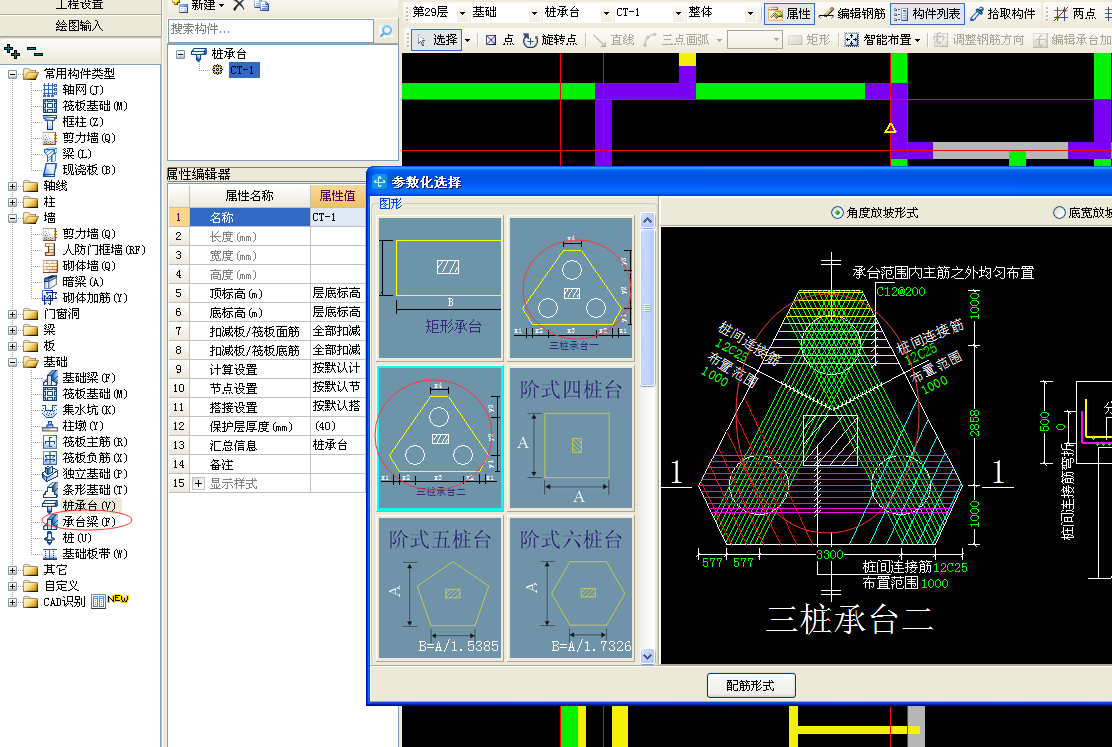Choose the 三桩承台一 shape thumbnail
This screenshot has width=1112, height=747.
point(571,287)
